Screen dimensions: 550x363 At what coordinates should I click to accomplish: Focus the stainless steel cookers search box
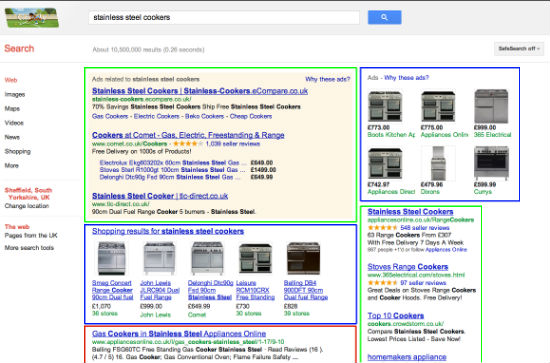coord(224,17)
